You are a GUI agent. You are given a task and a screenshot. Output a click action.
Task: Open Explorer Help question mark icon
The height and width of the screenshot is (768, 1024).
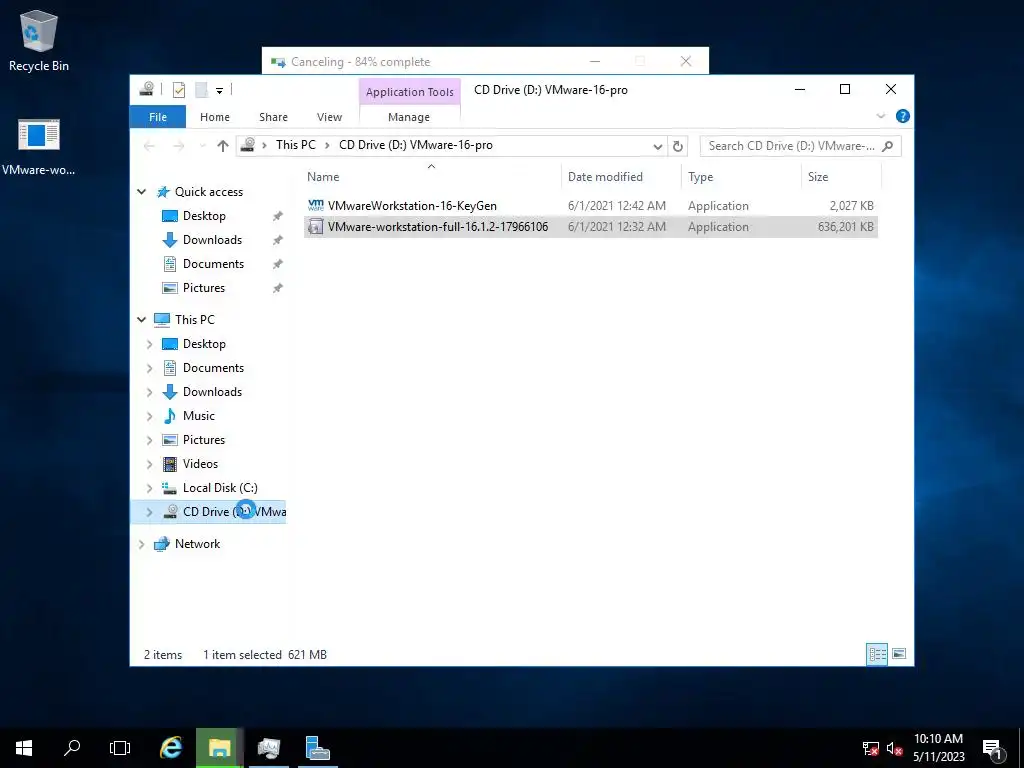903,116
